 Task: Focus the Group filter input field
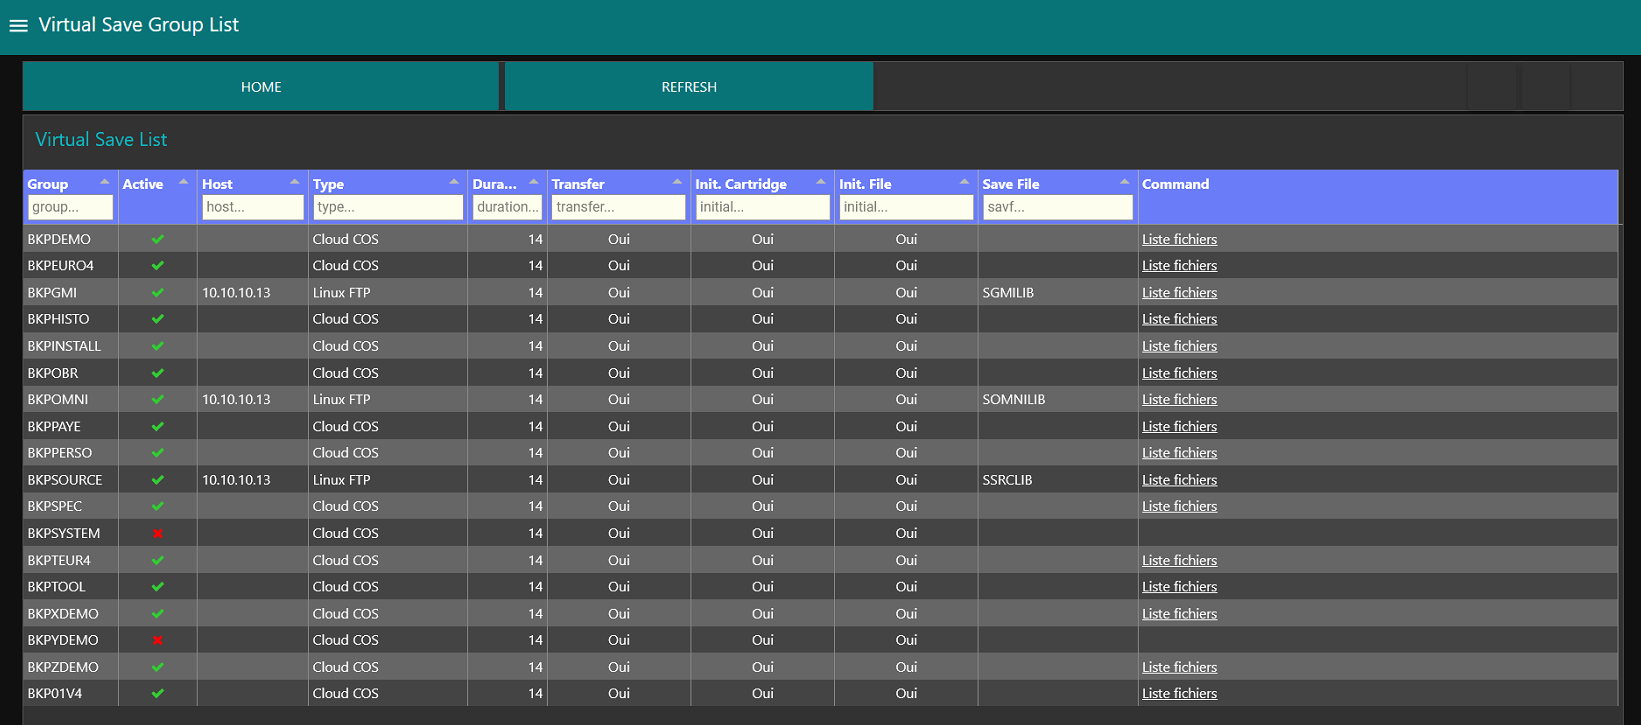(x=70, y=207)
